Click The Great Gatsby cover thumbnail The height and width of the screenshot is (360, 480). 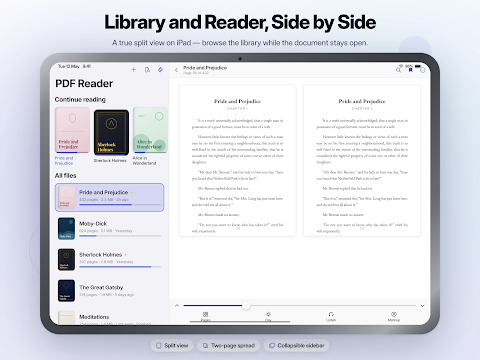pos(66,291)
